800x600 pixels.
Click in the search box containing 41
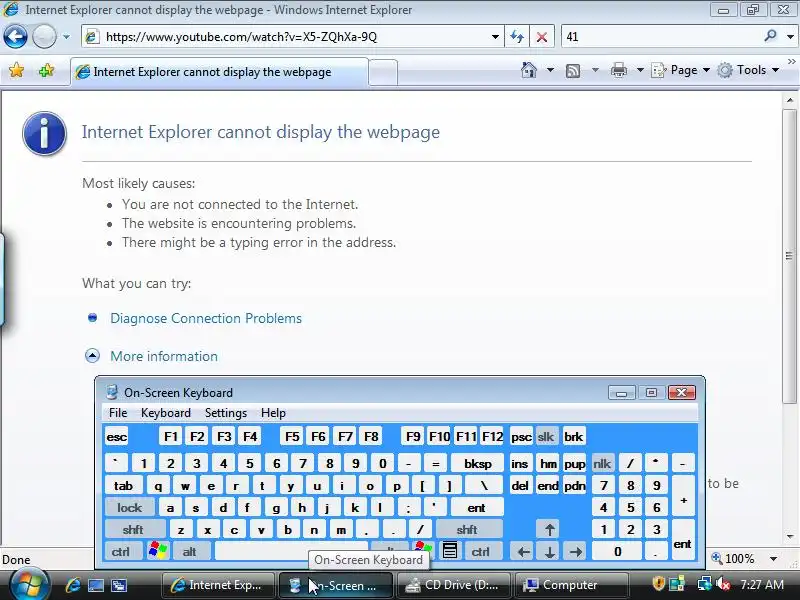662,37
